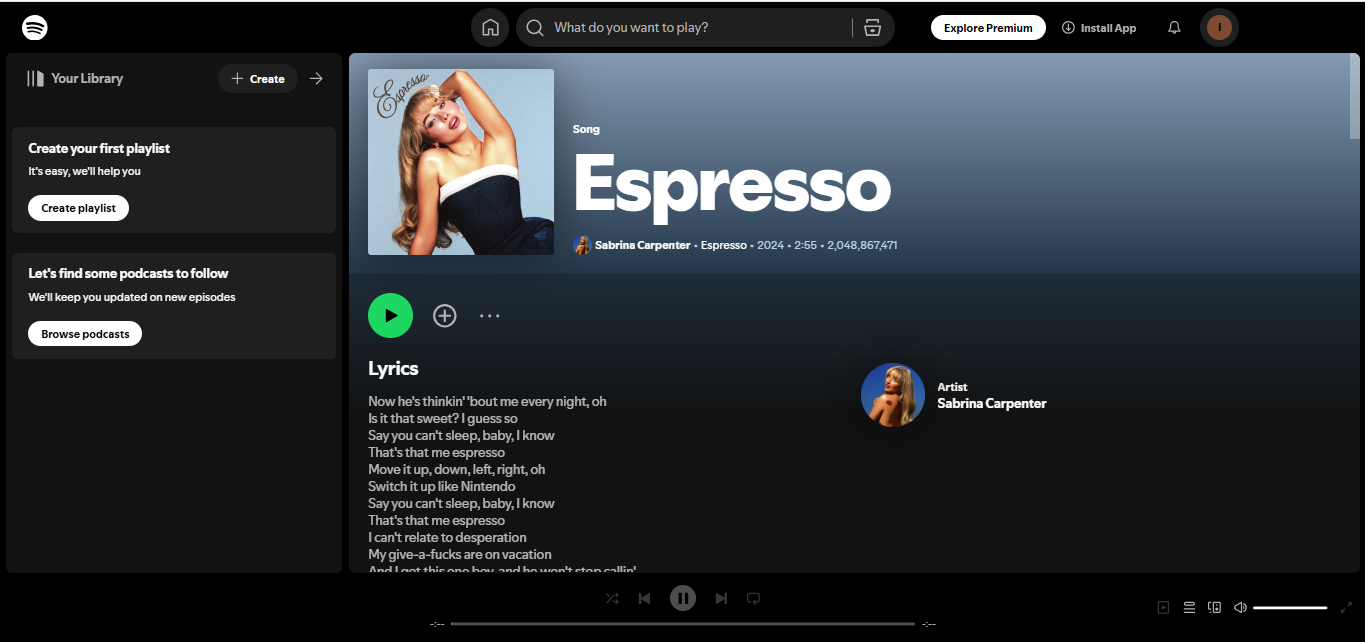
Task: Mute the volume
Action: 1240,607
